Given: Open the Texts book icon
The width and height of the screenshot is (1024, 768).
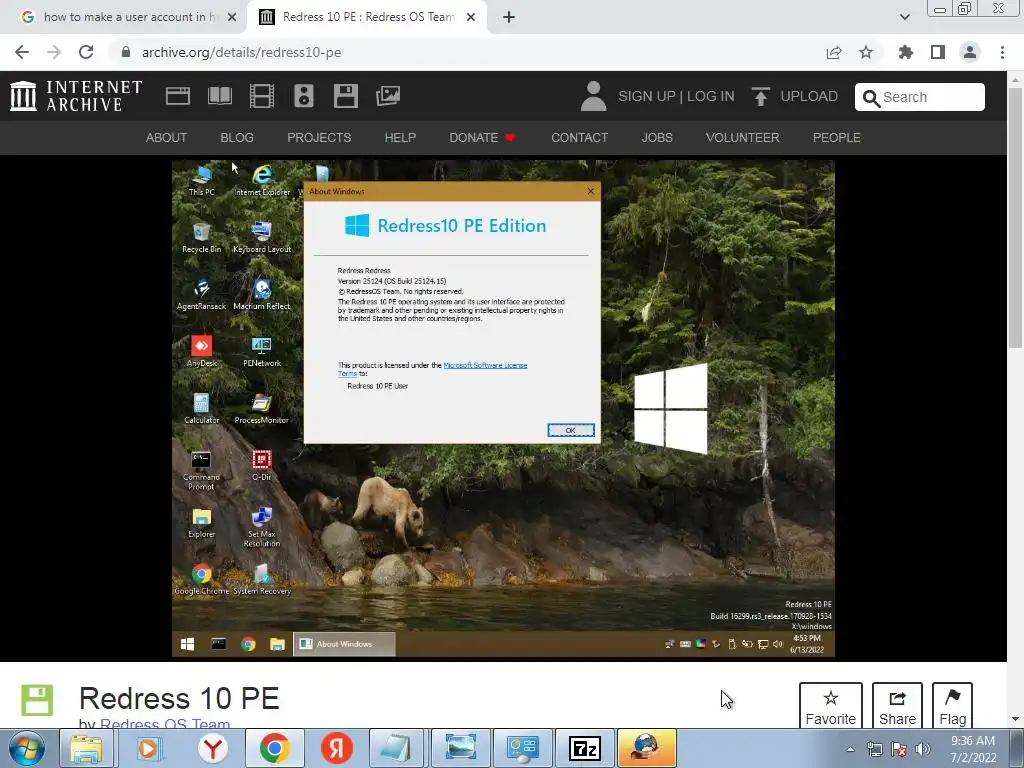Looking at the screenshot, I should (219, 96).
